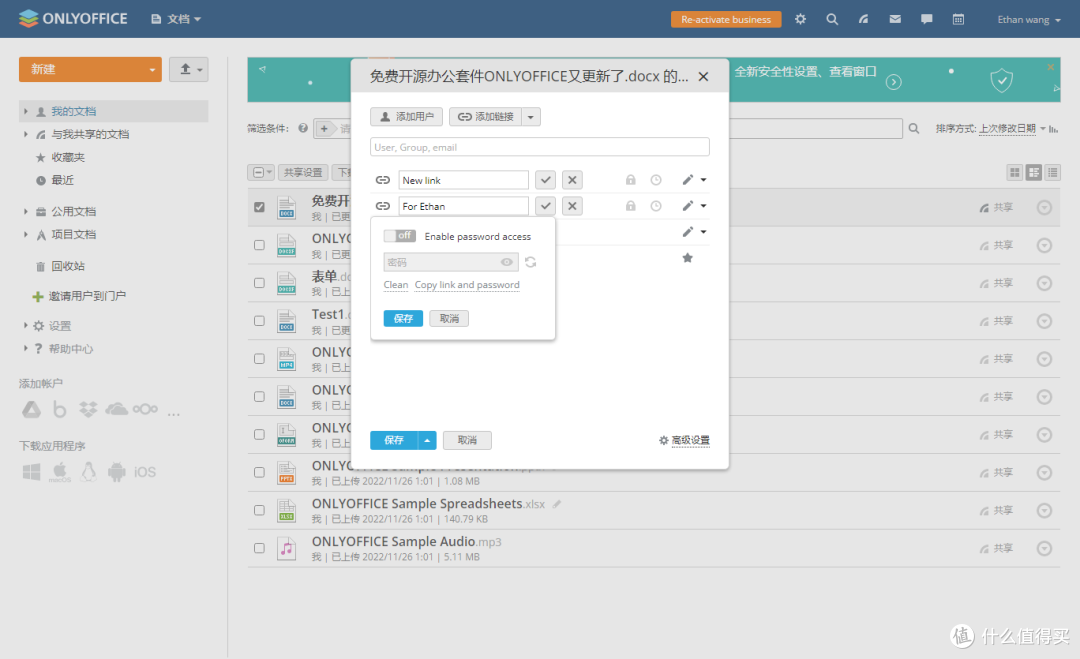Check the pptx presentation file checkbox
This screenshot has width=1080, height=659.
259,472
